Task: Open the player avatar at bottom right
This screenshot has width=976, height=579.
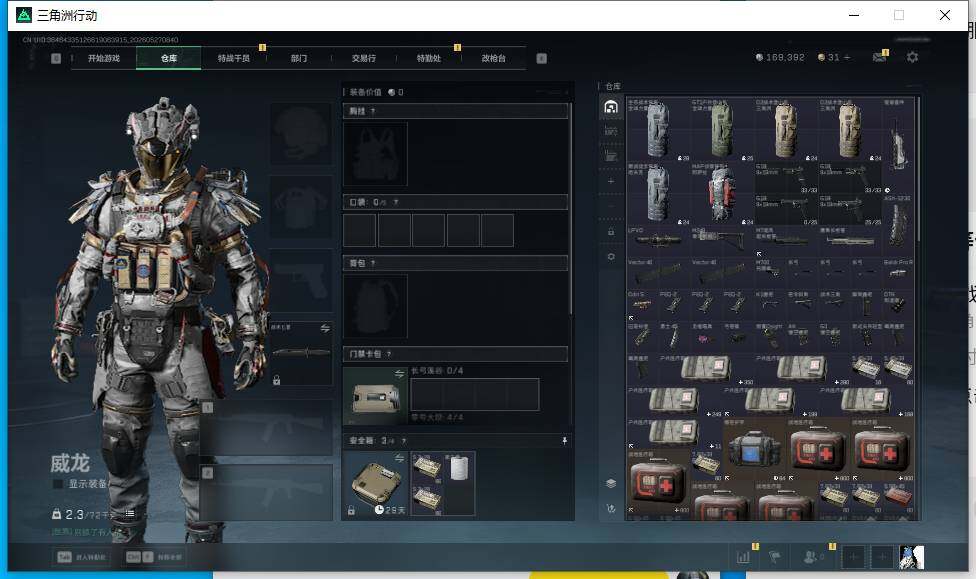Action: (912, 557)
